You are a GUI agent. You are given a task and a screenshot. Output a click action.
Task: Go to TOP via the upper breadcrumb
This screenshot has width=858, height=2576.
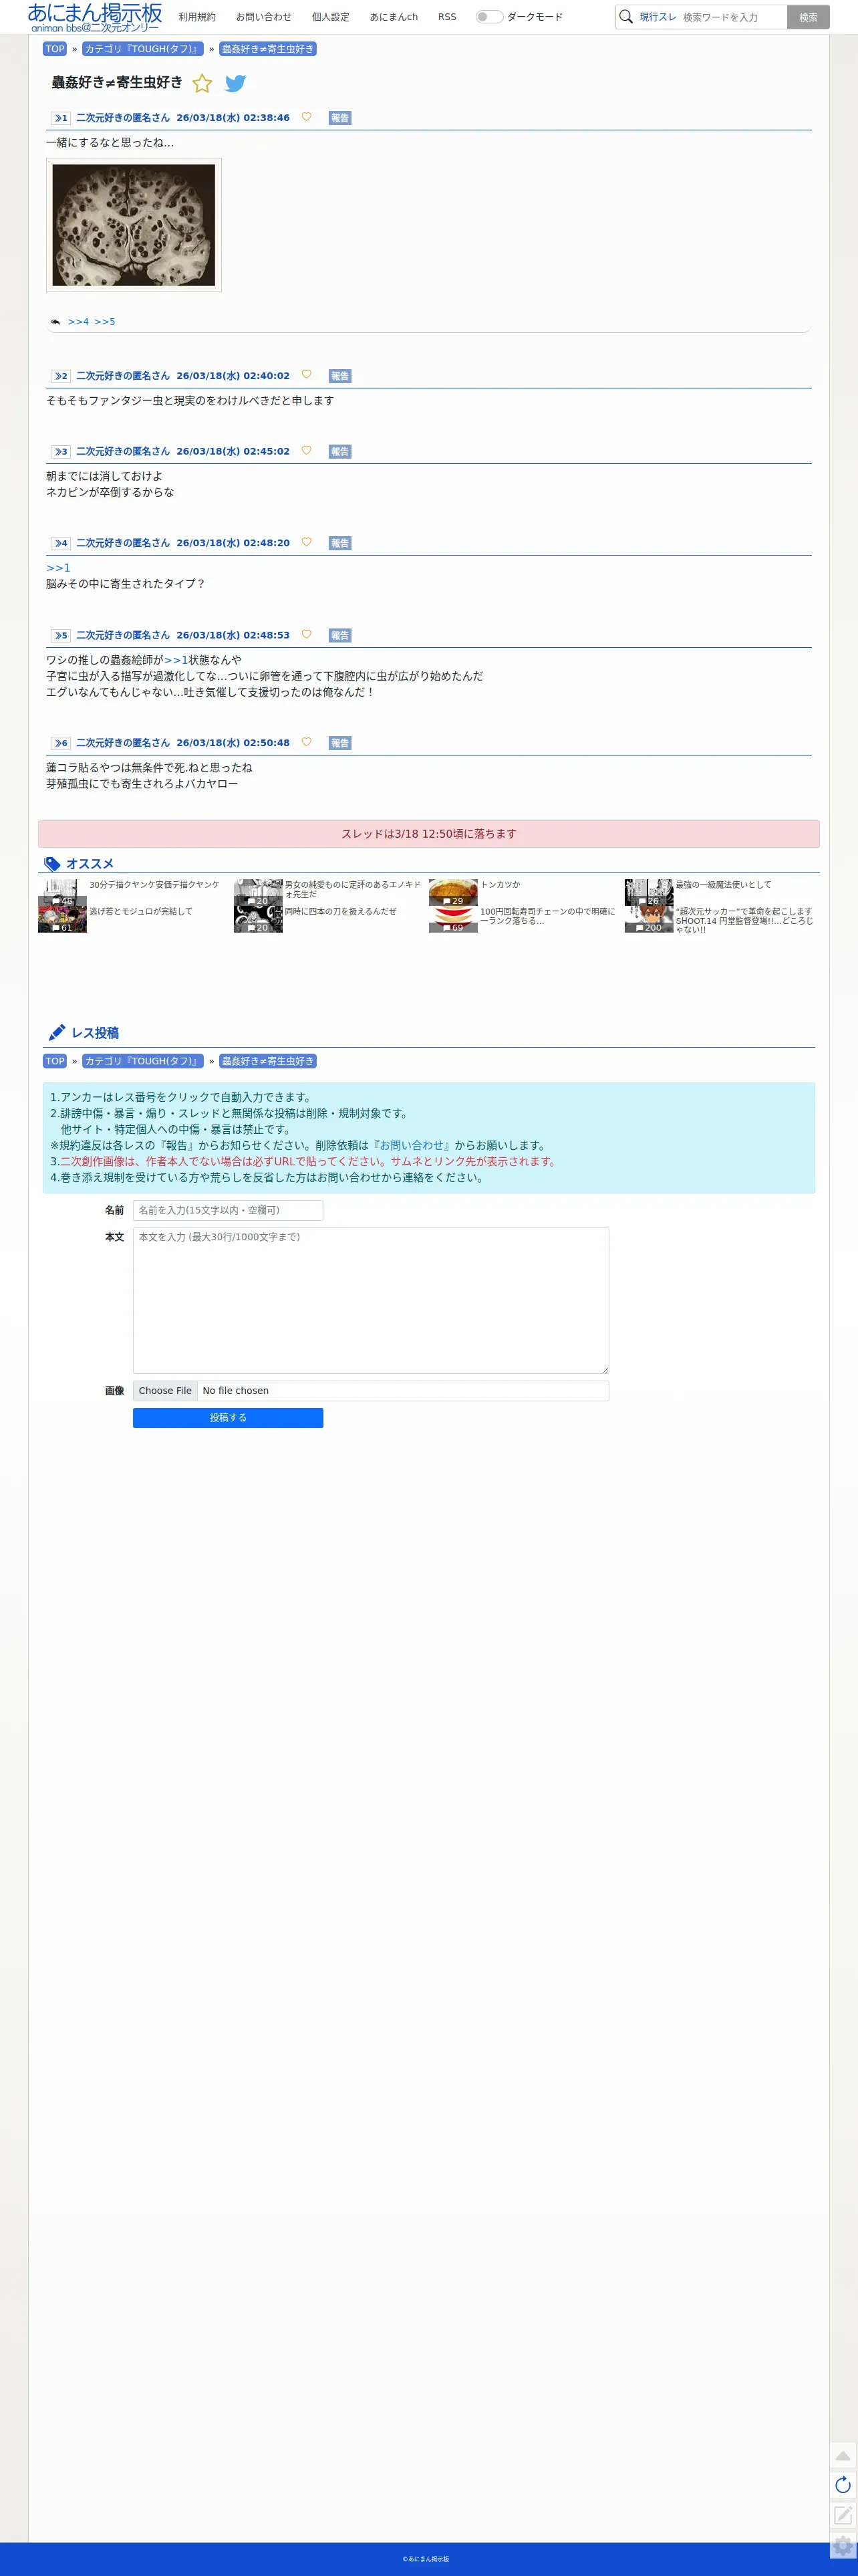[x=55, y=49]
